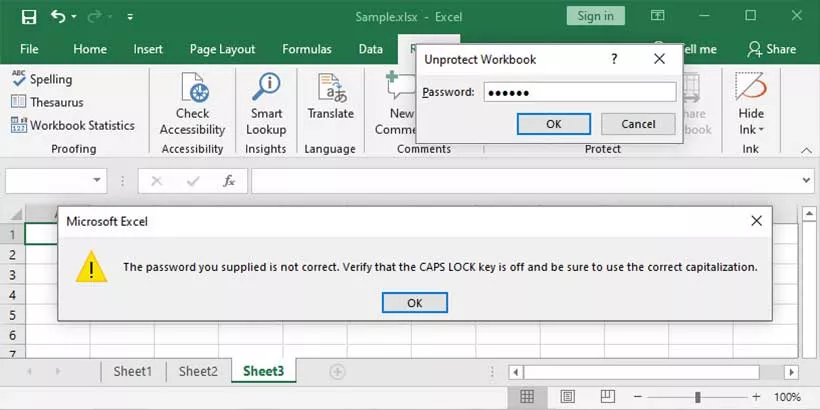This screenshot has width=820, height=410.
Task: Click the help question mark in Unprotect Workbook
Action: click(614, 59)
